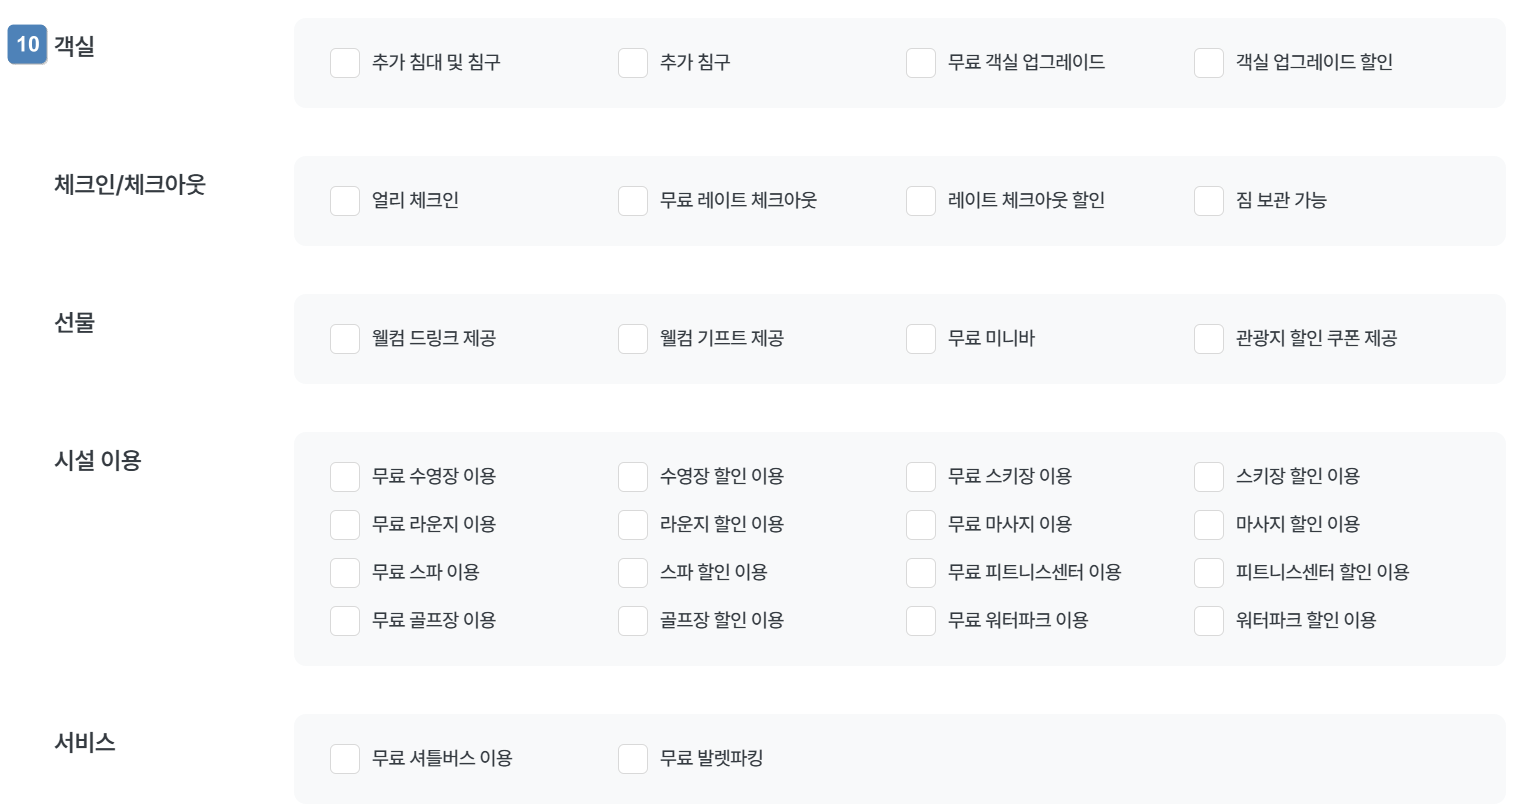
Task: Tick 관광지 할인 쿠폰 제공 checkbox
Action: tap(1209, 339)
